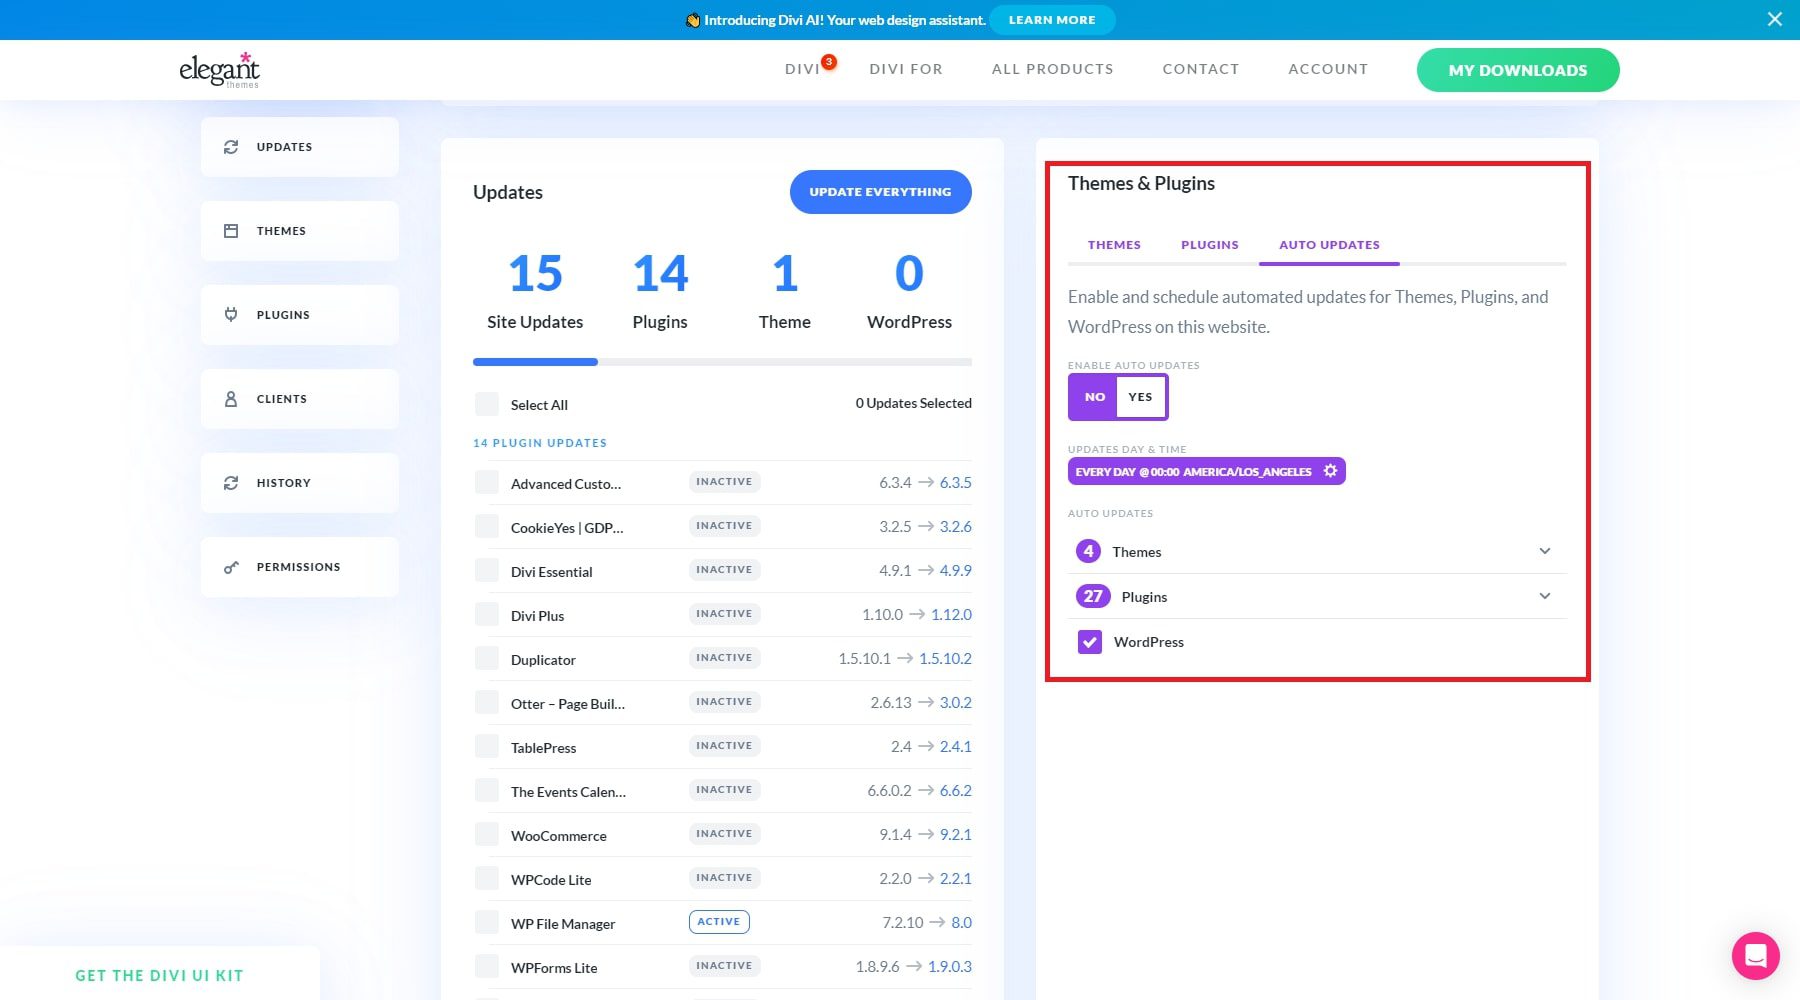
Task: Open the Clients section icon
Action: pos(231,398)
